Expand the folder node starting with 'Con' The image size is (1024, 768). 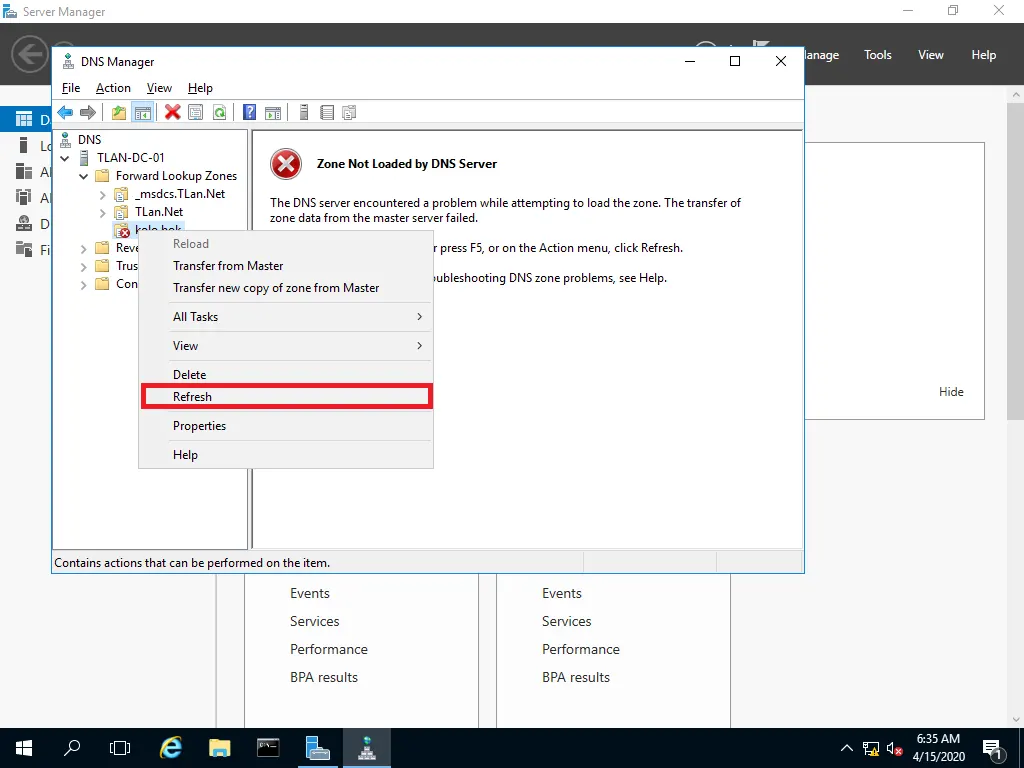point(84,285)
